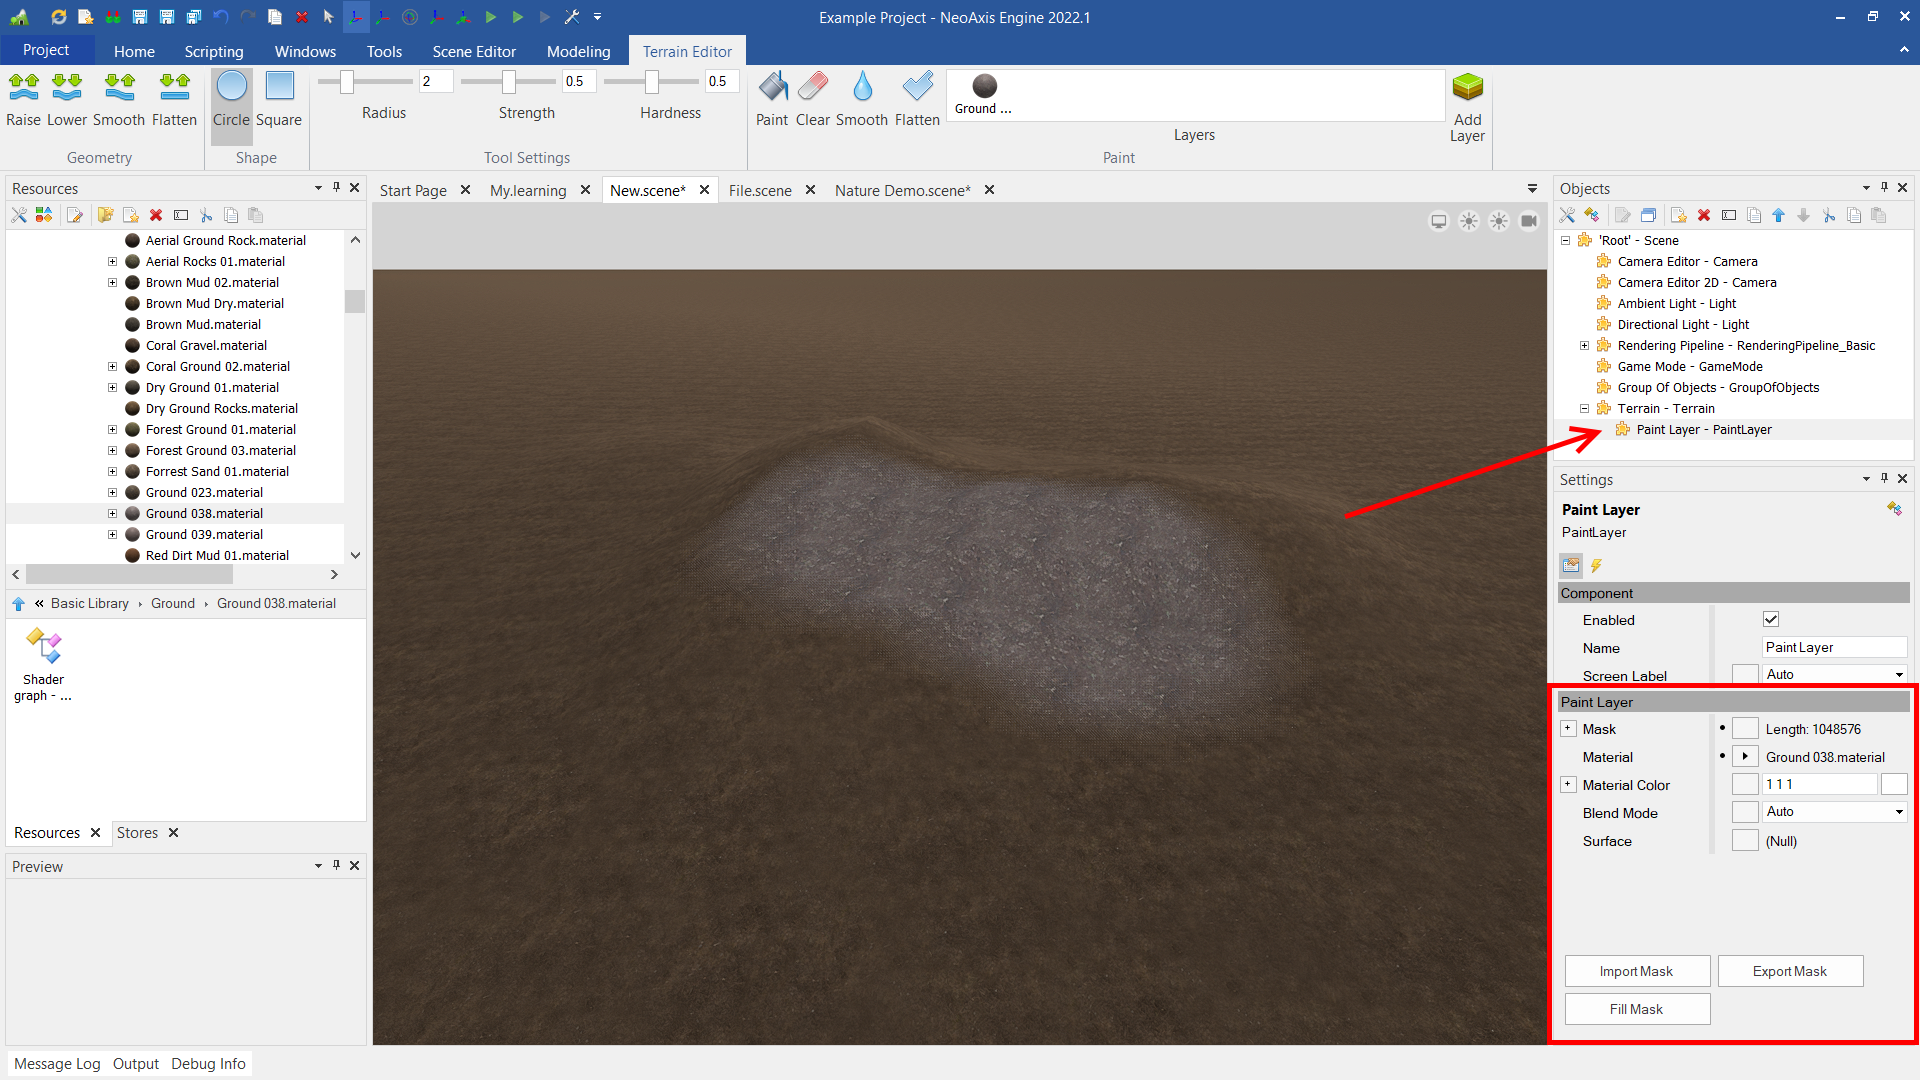Collapse the Terrain tree node
The image size is (1920, 1080).
point(1584,409)
